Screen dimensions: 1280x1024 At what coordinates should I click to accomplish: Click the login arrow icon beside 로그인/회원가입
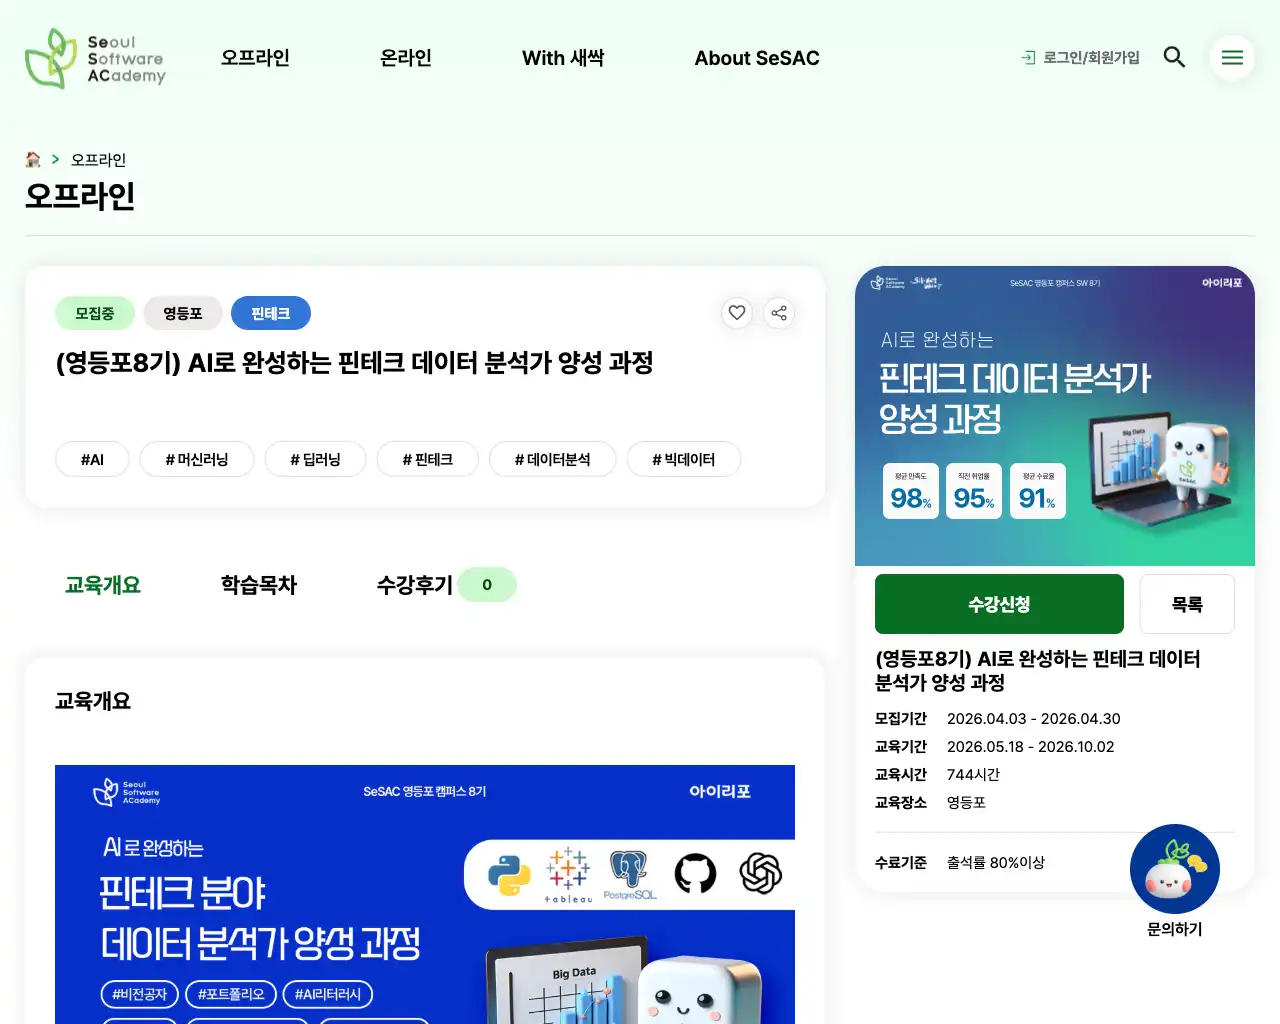(x=1027, y=58)
